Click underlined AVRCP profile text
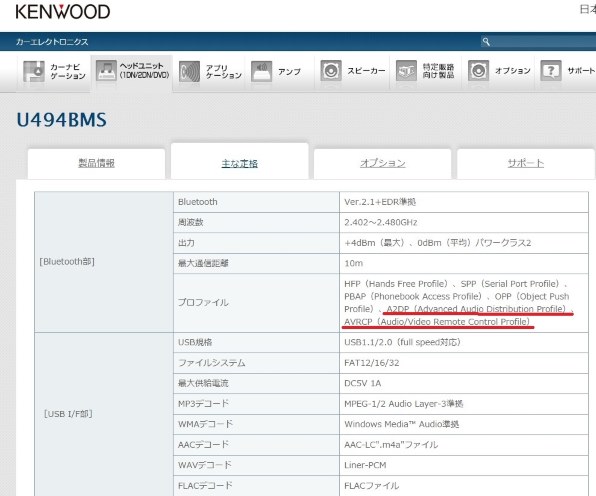Screen dimensions: 596x496 (x=437, y=322)
